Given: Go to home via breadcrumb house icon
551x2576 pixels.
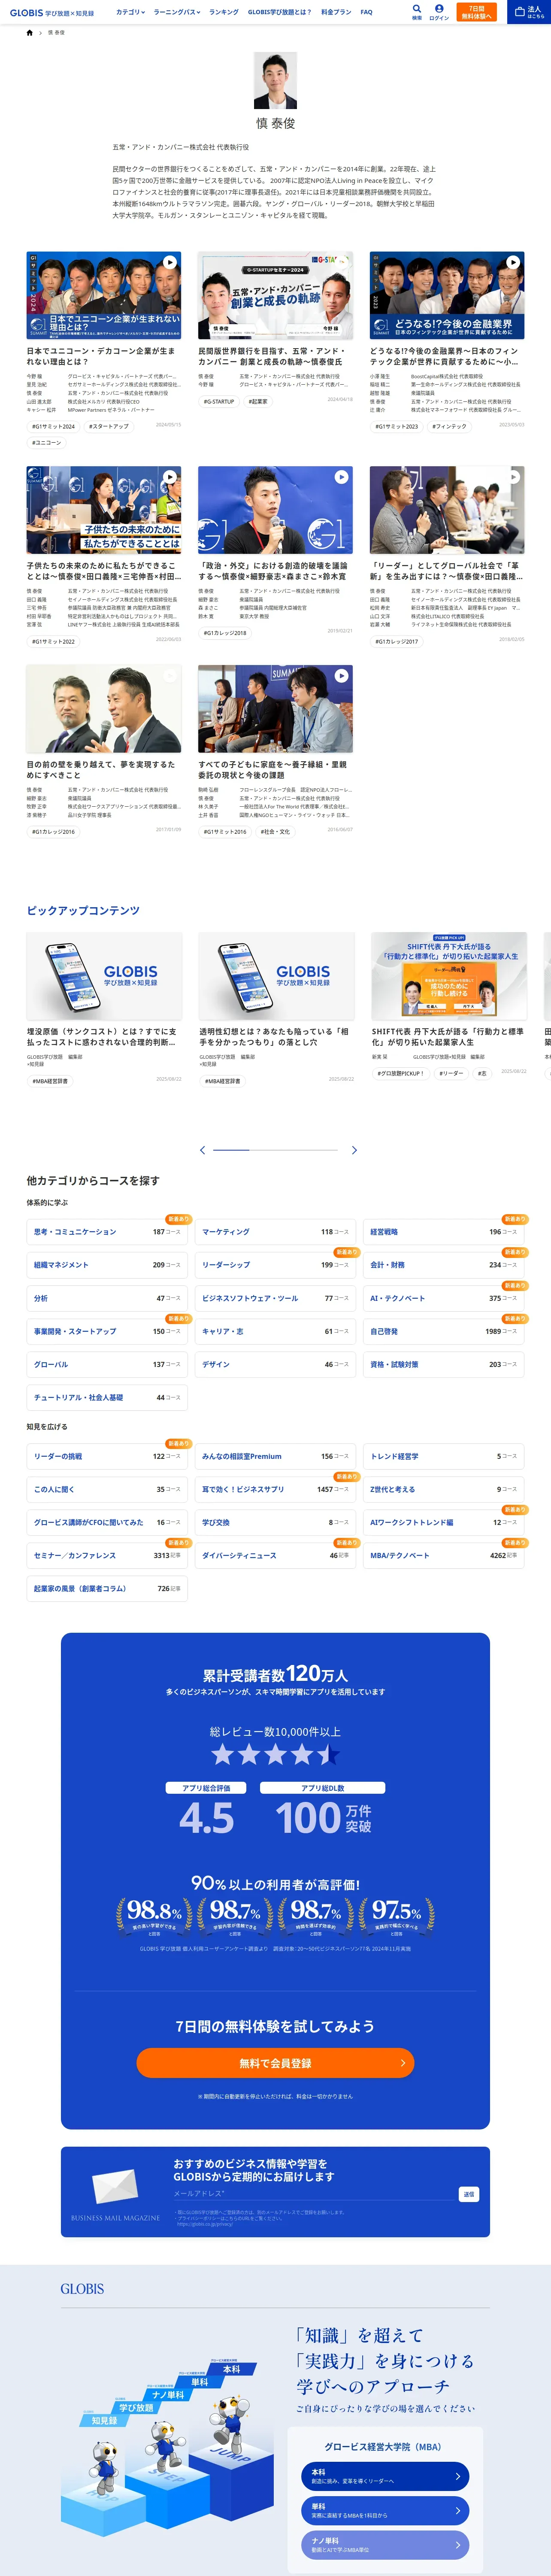Looking at the screenshot, I should [29, 33].
